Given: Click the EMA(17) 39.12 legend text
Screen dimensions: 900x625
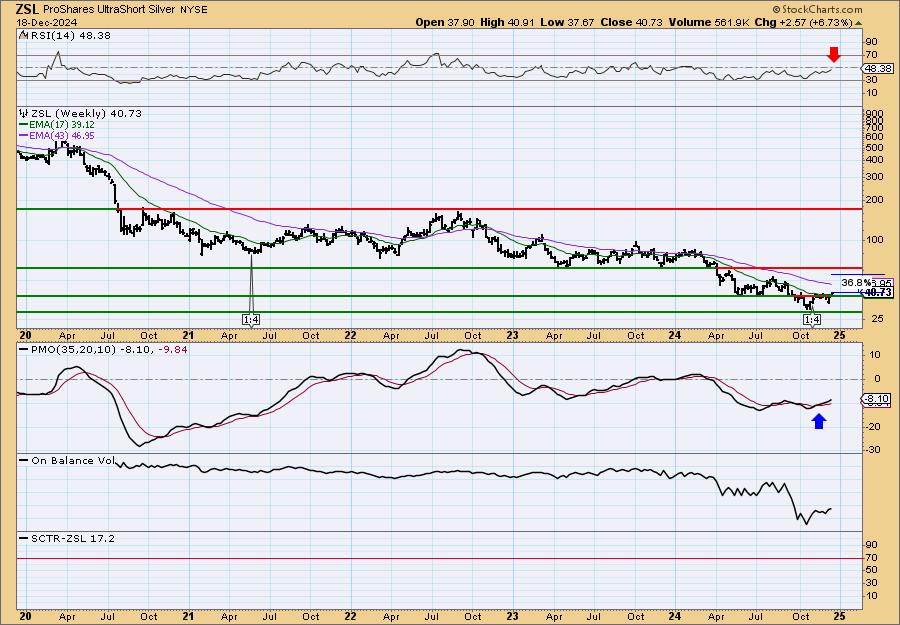Looking at the screenshot, I should click(62, 125).
